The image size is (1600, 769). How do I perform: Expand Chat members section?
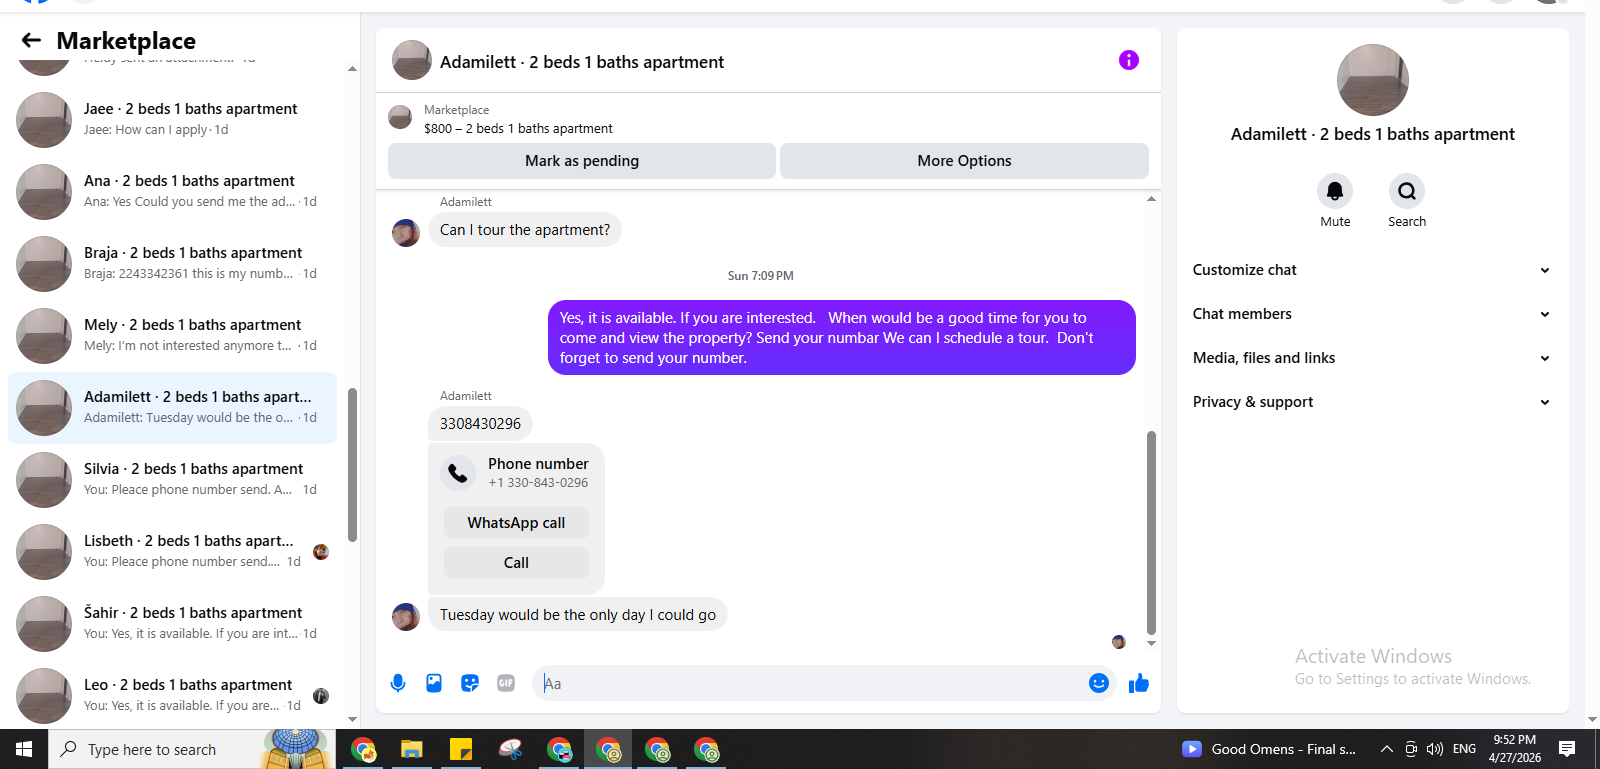tap(1371, 314)
